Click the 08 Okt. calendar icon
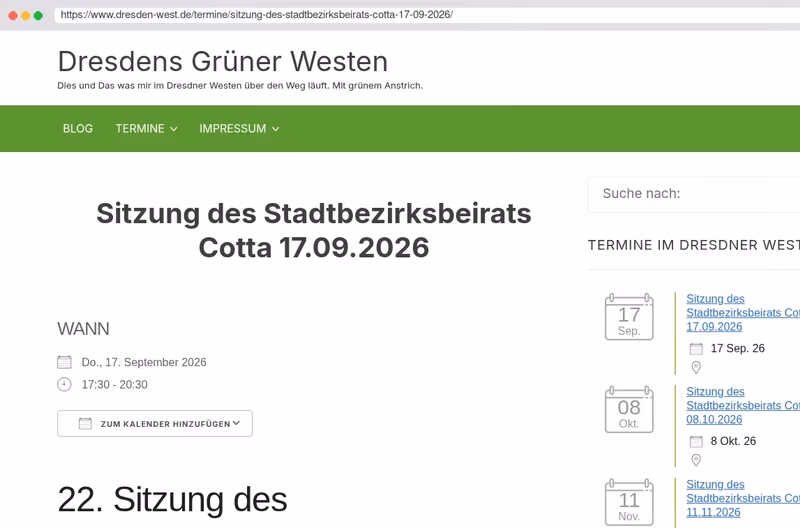 pyautogui.click(x=629, y=410)
